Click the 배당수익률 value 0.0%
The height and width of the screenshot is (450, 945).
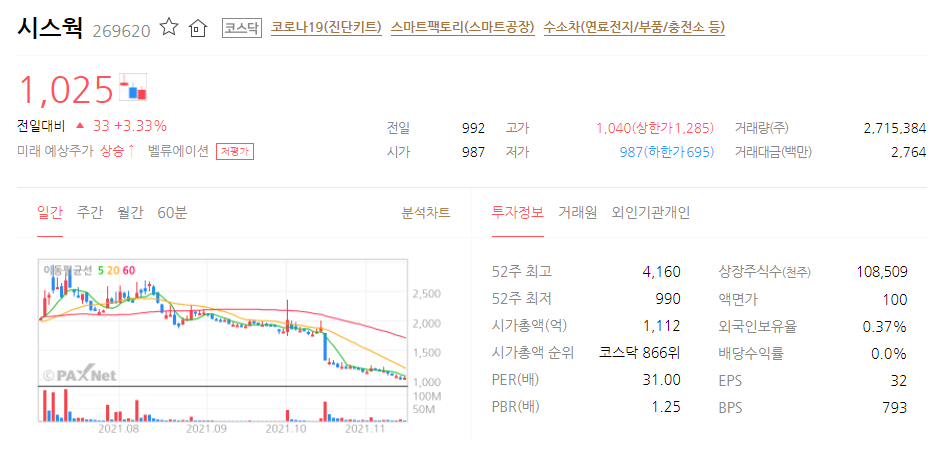[889, 354]
